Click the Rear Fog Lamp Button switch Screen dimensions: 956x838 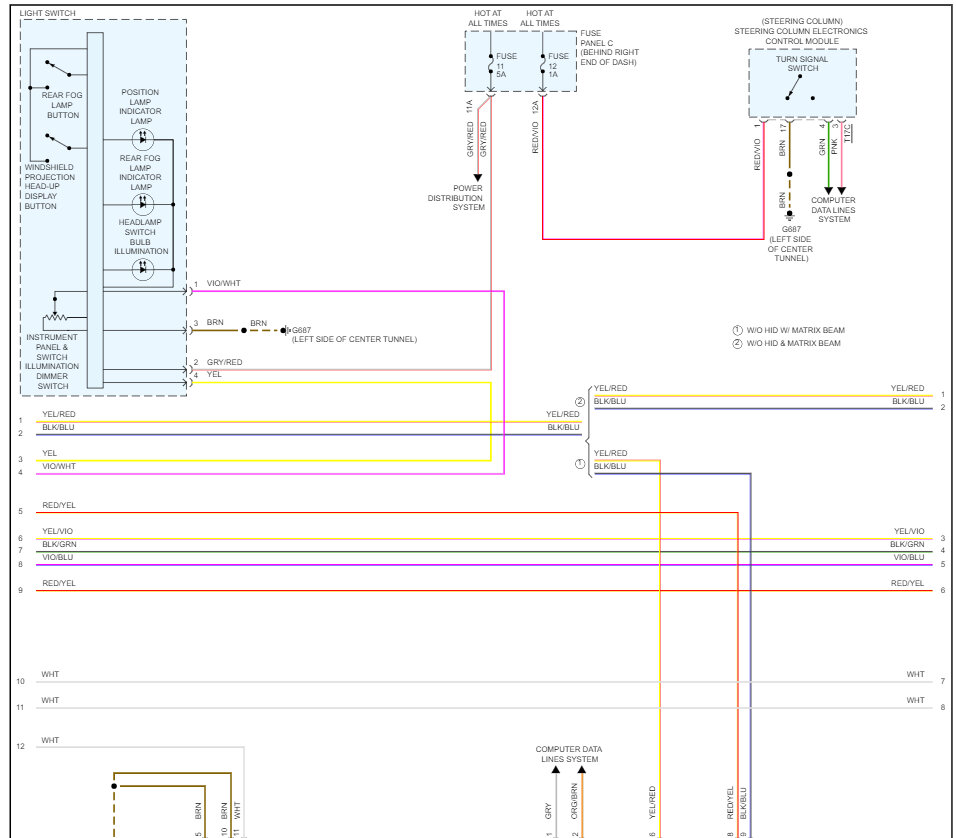(x=59, y=68)
